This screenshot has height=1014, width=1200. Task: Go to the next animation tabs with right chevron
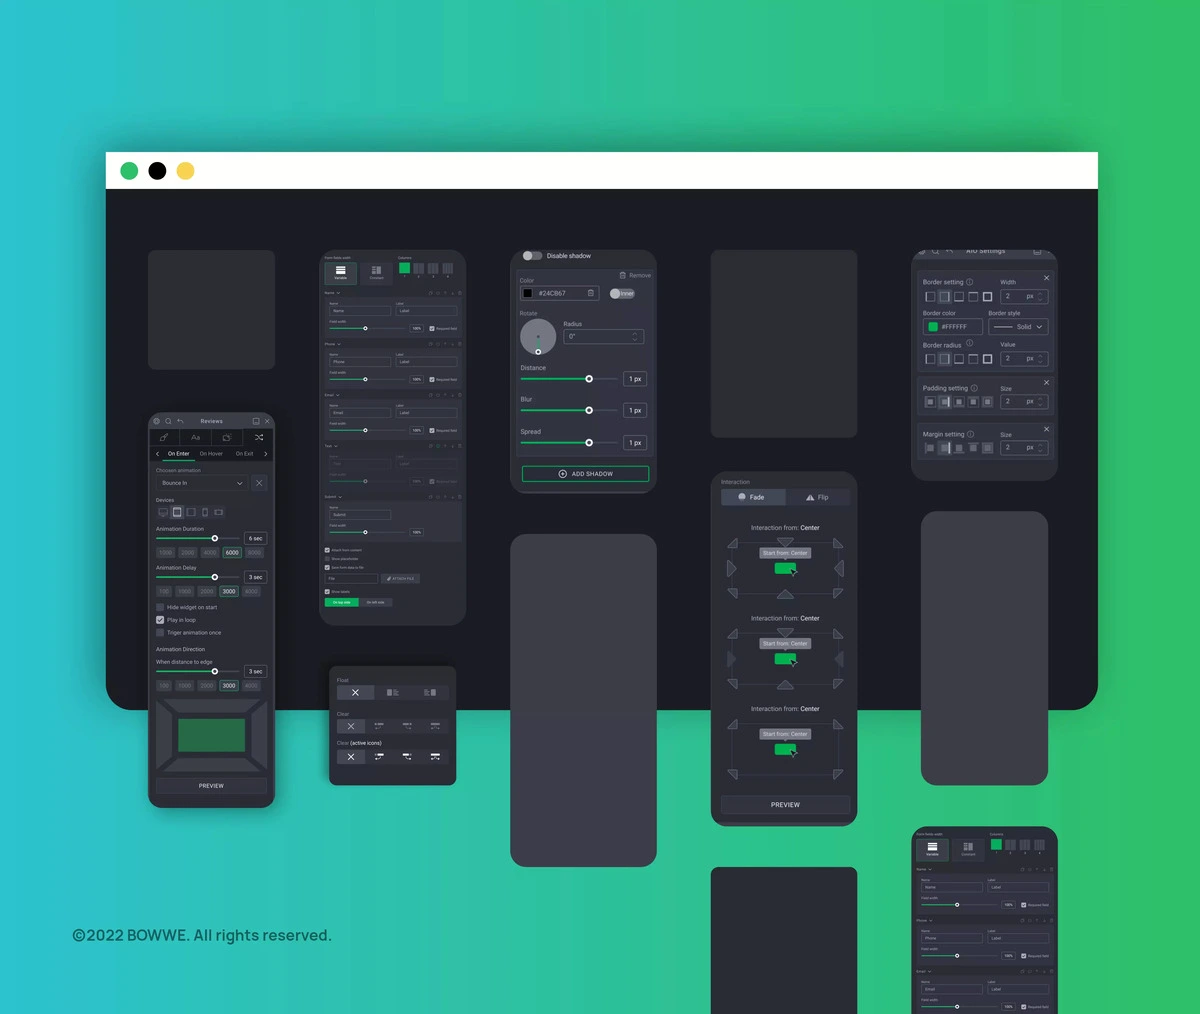(x=265, y=454)
